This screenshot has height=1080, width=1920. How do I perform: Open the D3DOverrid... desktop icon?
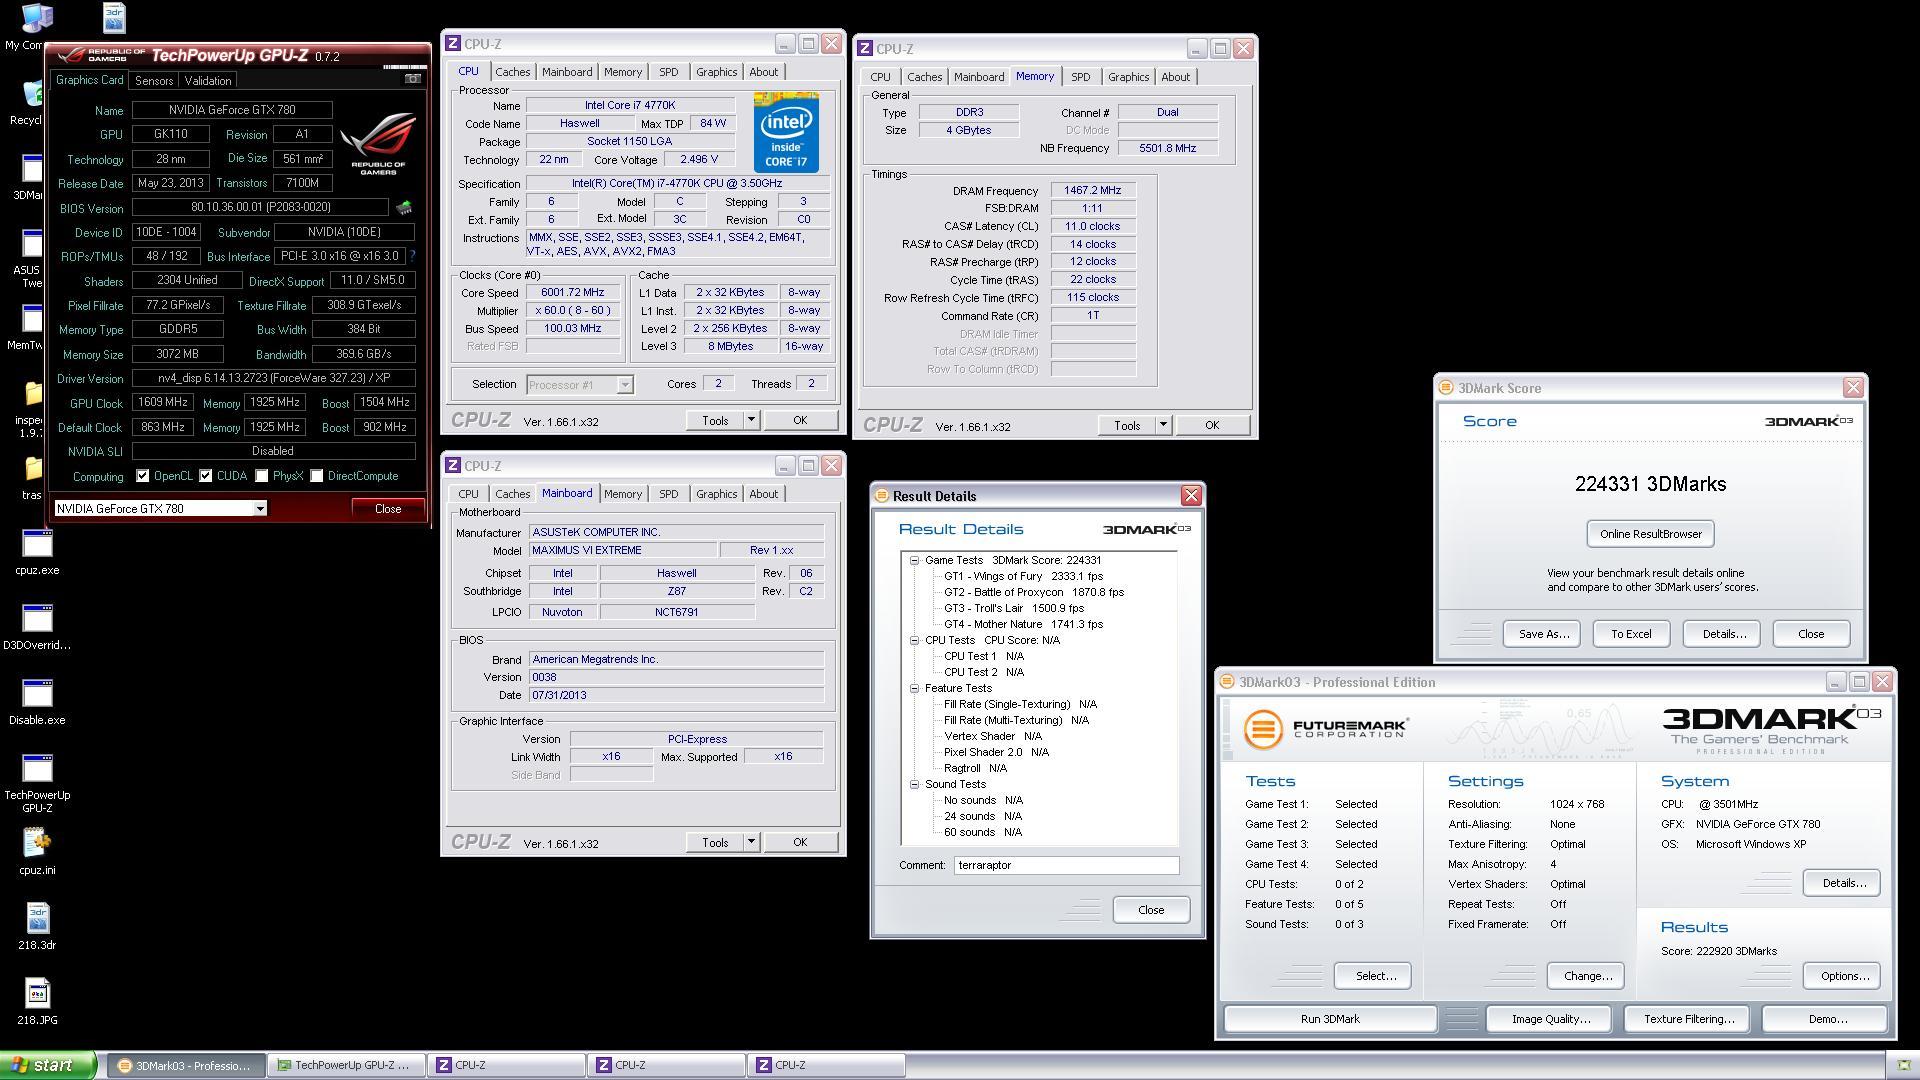37,628
